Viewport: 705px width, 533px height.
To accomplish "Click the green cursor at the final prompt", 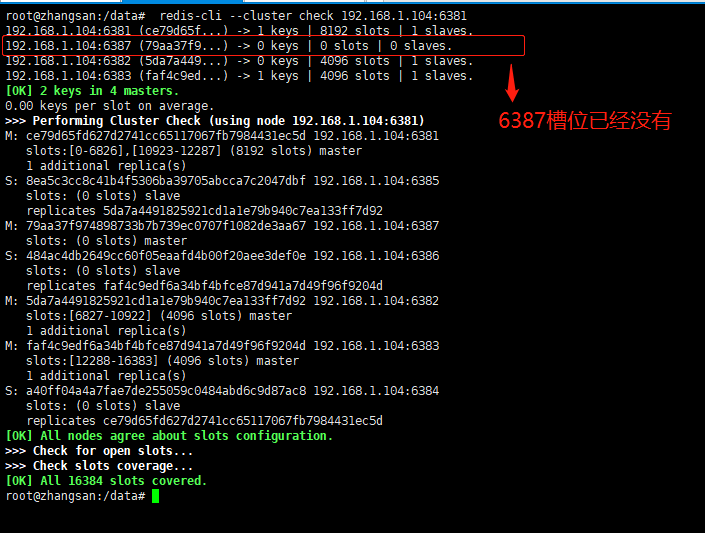I will [156, 496].
